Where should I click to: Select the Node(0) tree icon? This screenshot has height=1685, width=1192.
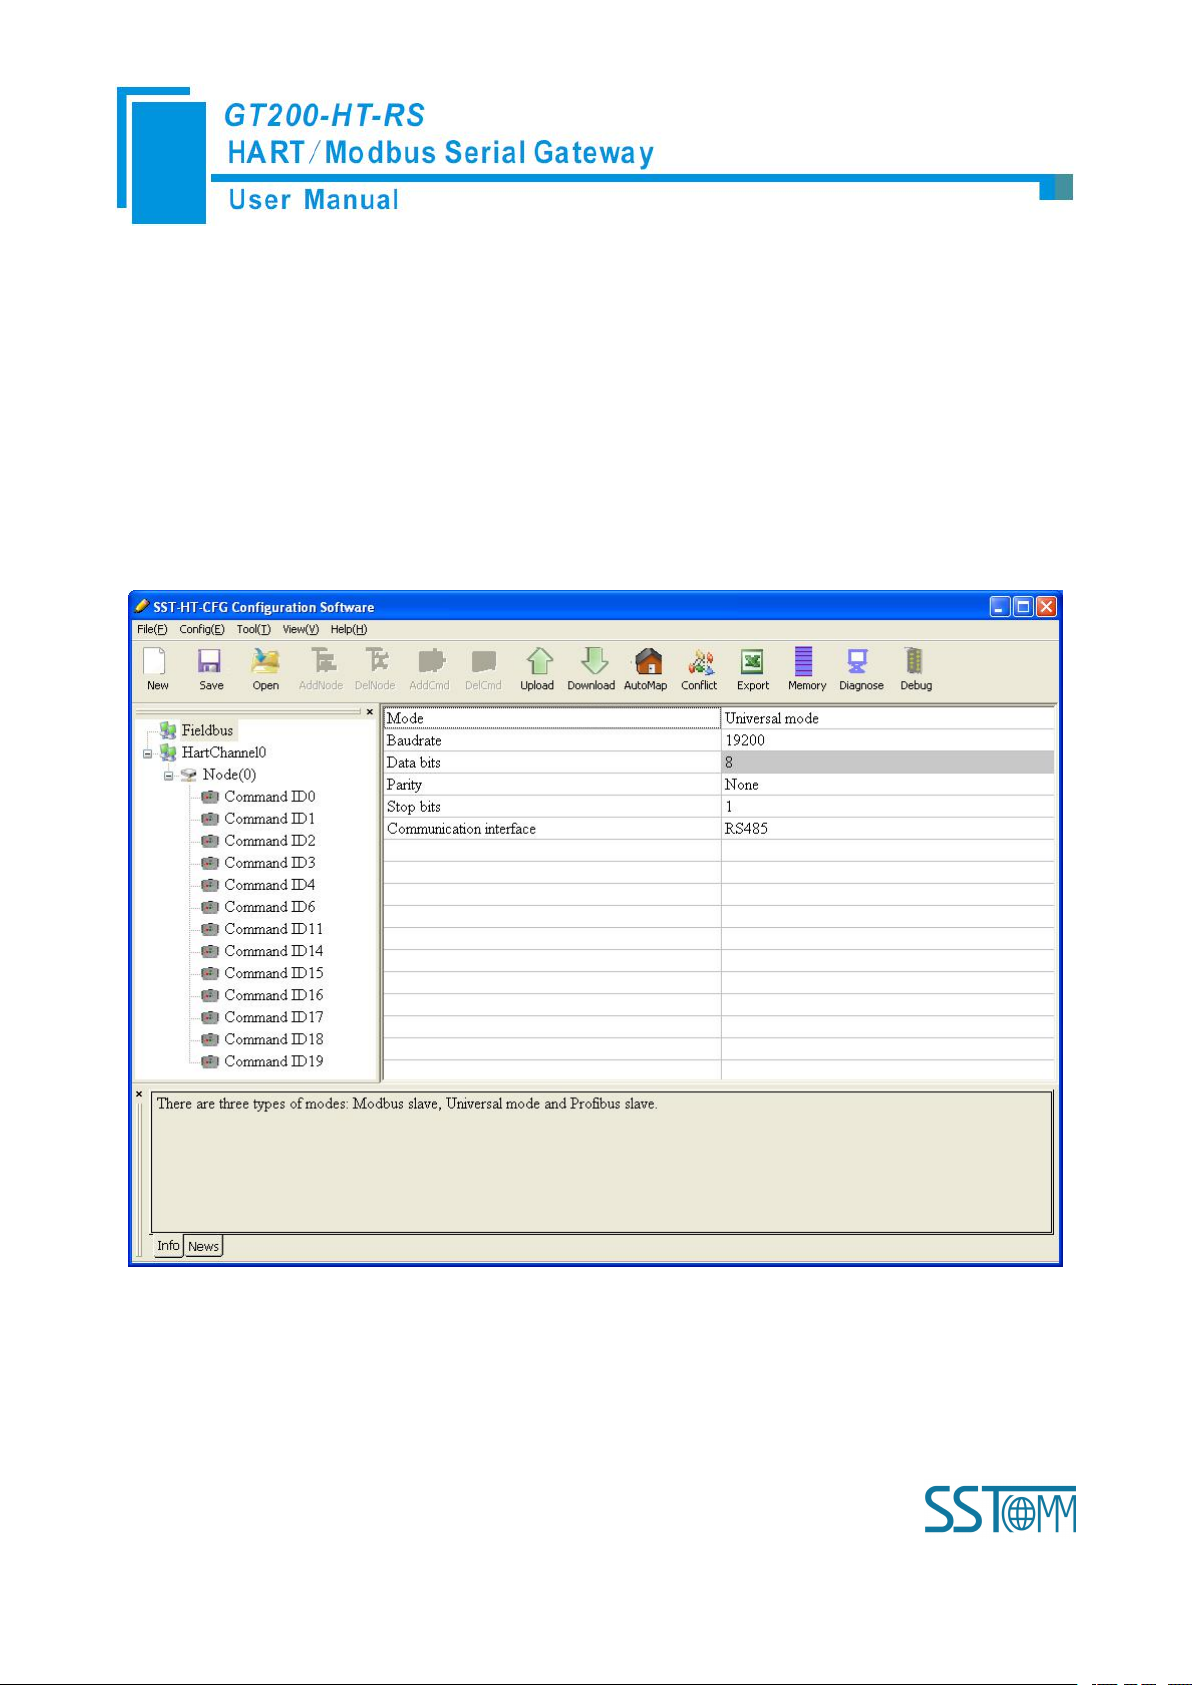[189, 775]
